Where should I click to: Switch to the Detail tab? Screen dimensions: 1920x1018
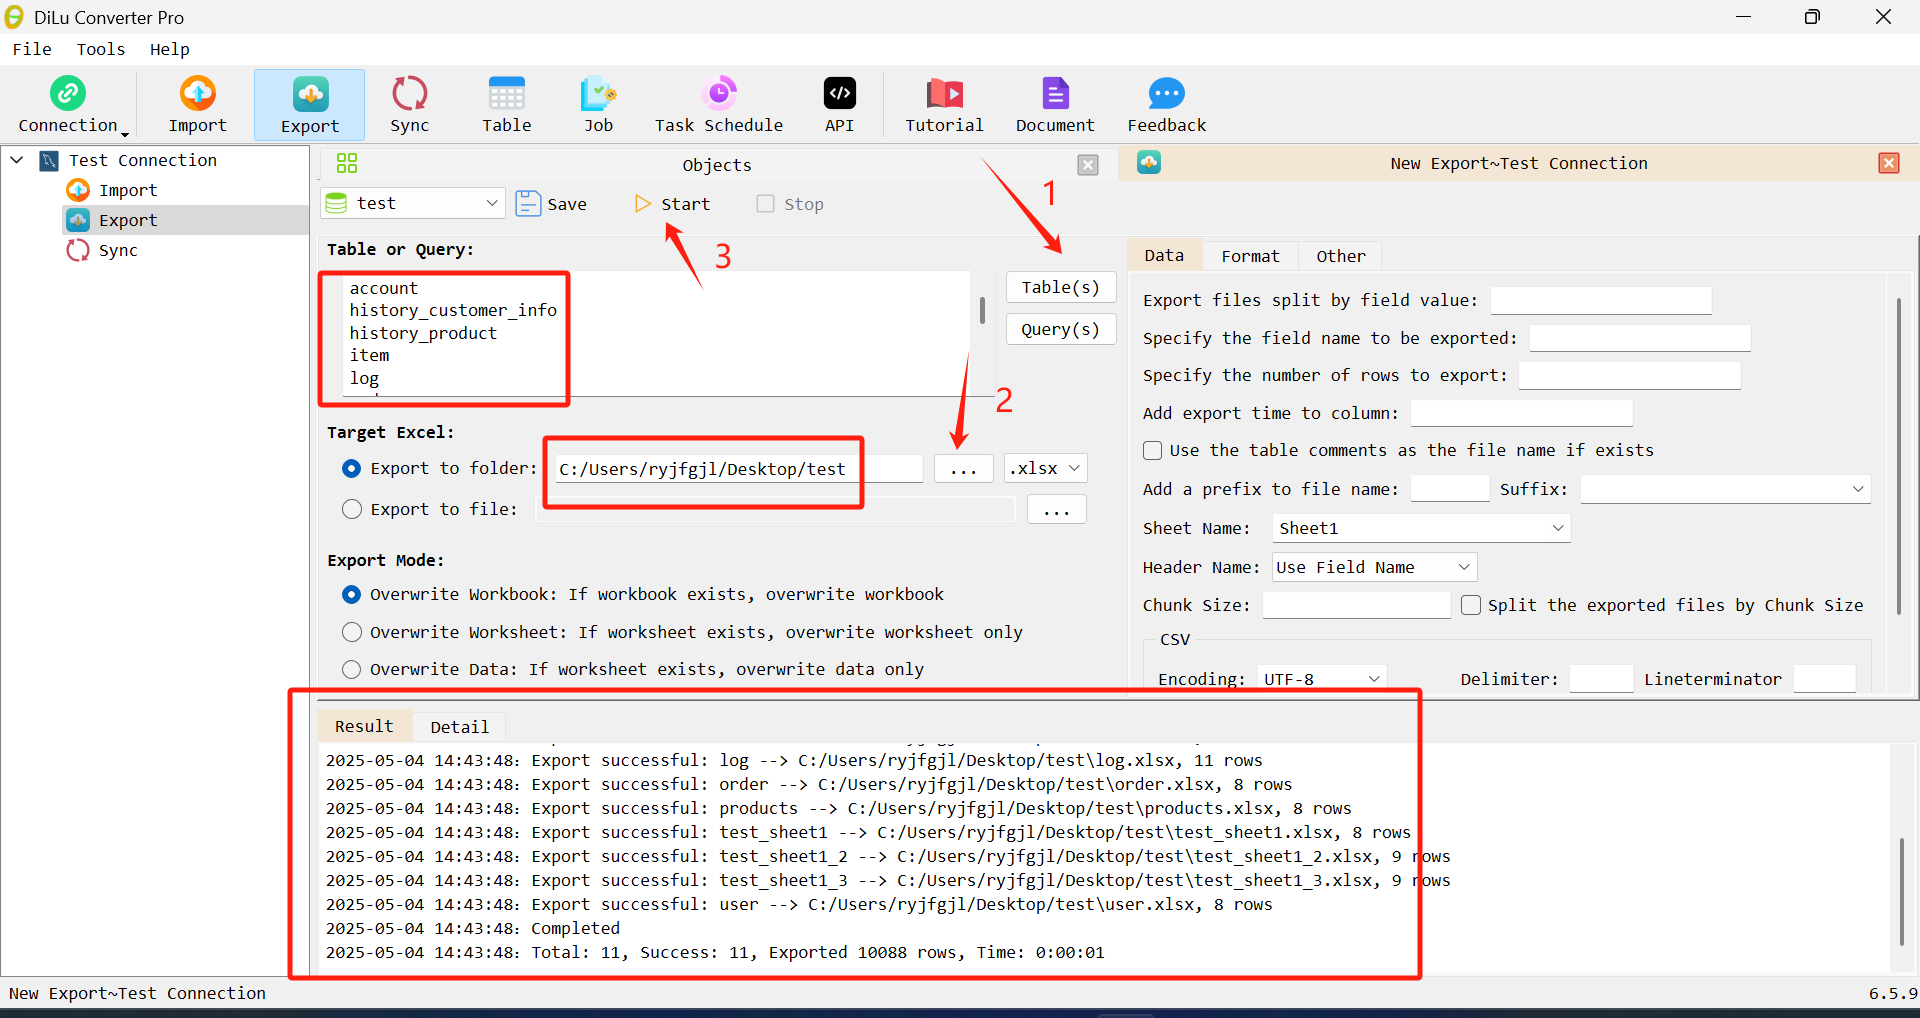tap(459, 727)
